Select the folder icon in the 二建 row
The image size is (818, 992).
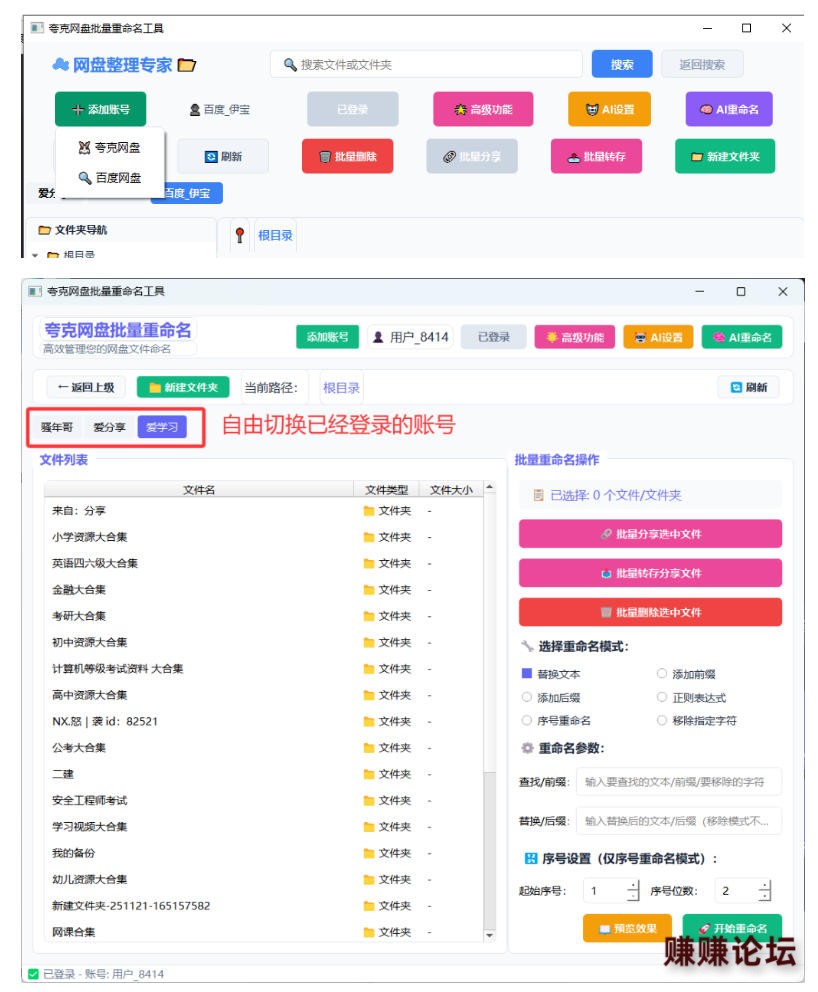click(369, 774)
